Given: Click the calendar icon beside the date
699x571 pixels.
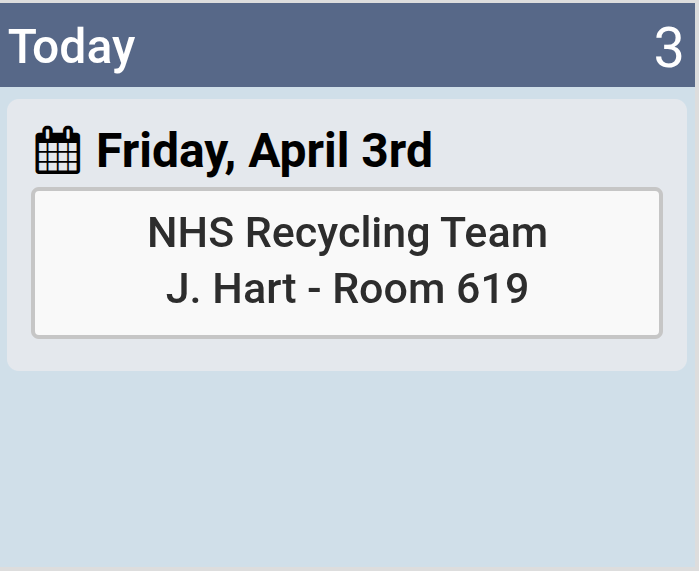Looking at the screenshot, I should pyautogui.click(x=57, y=151).
